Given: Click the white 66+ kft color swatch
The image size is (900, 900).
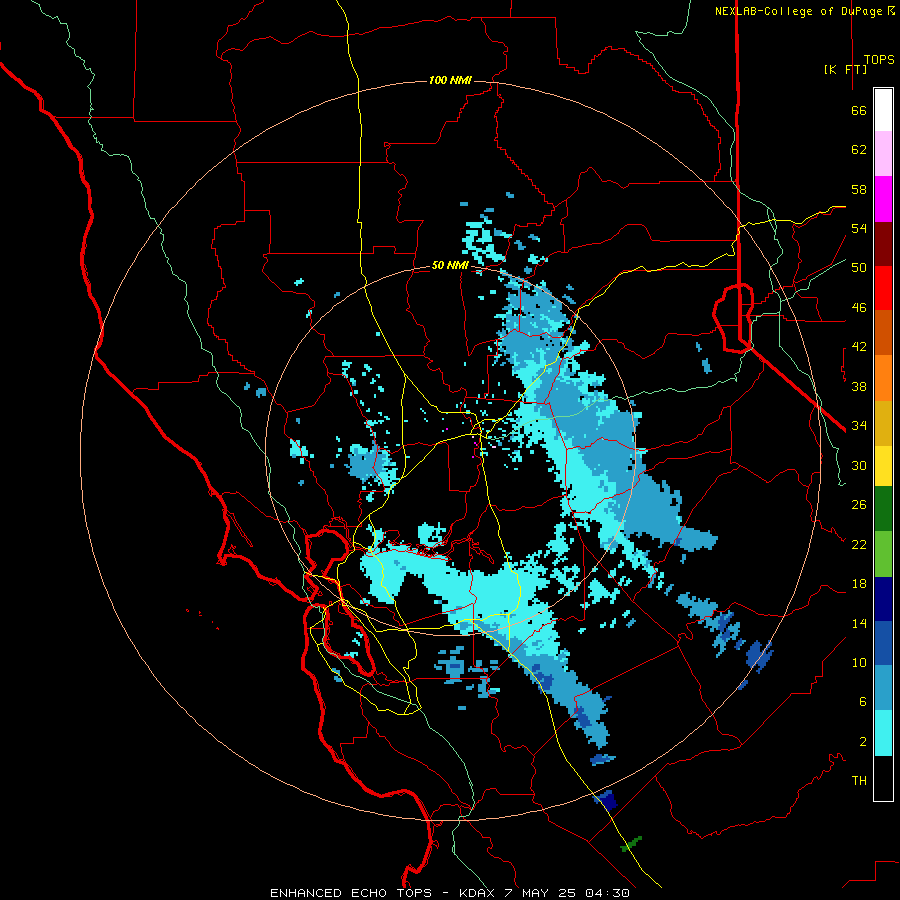Looking at the screenshot, I should pyautogui.click(x=883, y=110).
